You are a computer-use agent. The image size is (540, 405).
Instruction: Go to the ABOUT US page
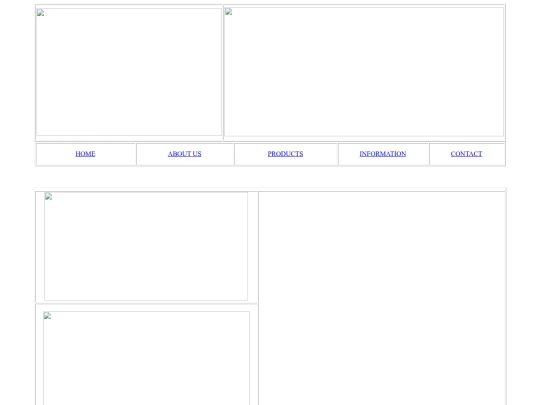point(184,154)
